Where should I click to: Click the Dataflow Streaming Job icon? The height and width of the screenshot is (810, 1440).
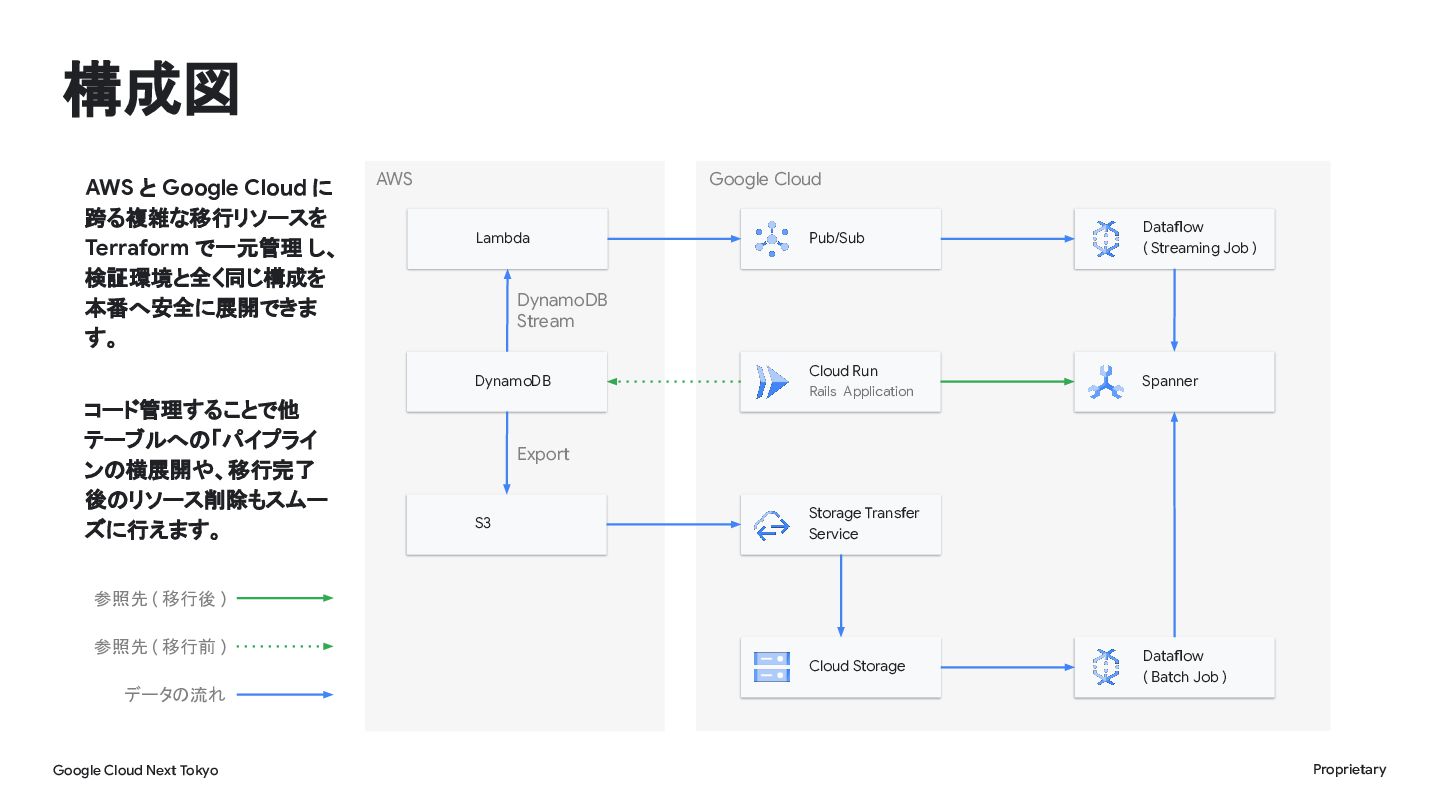1105,238
